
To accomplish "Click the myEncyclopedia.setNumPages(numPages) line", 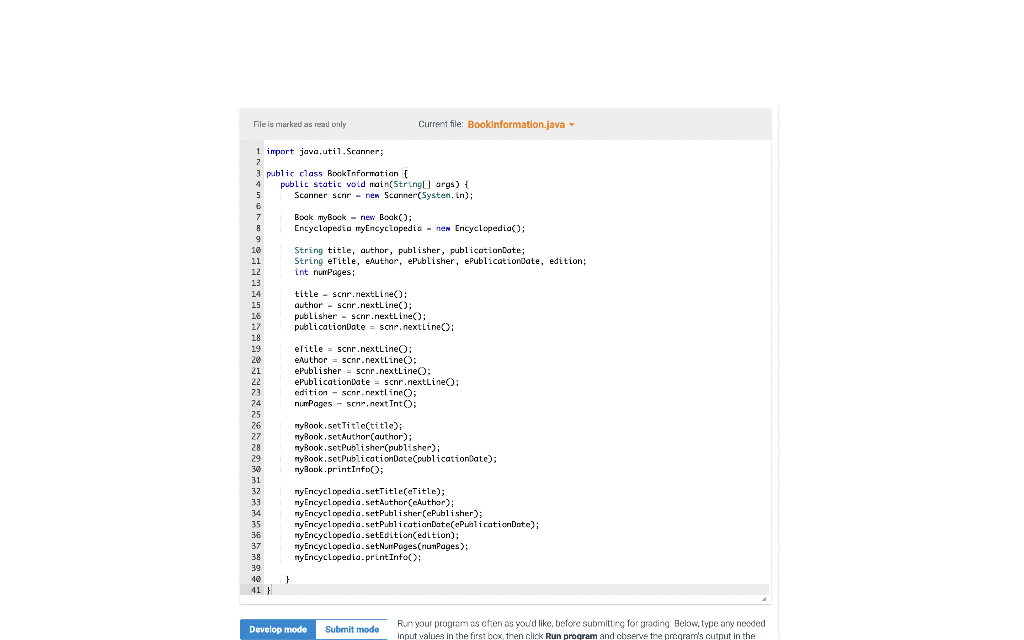I will pos(380,546).
